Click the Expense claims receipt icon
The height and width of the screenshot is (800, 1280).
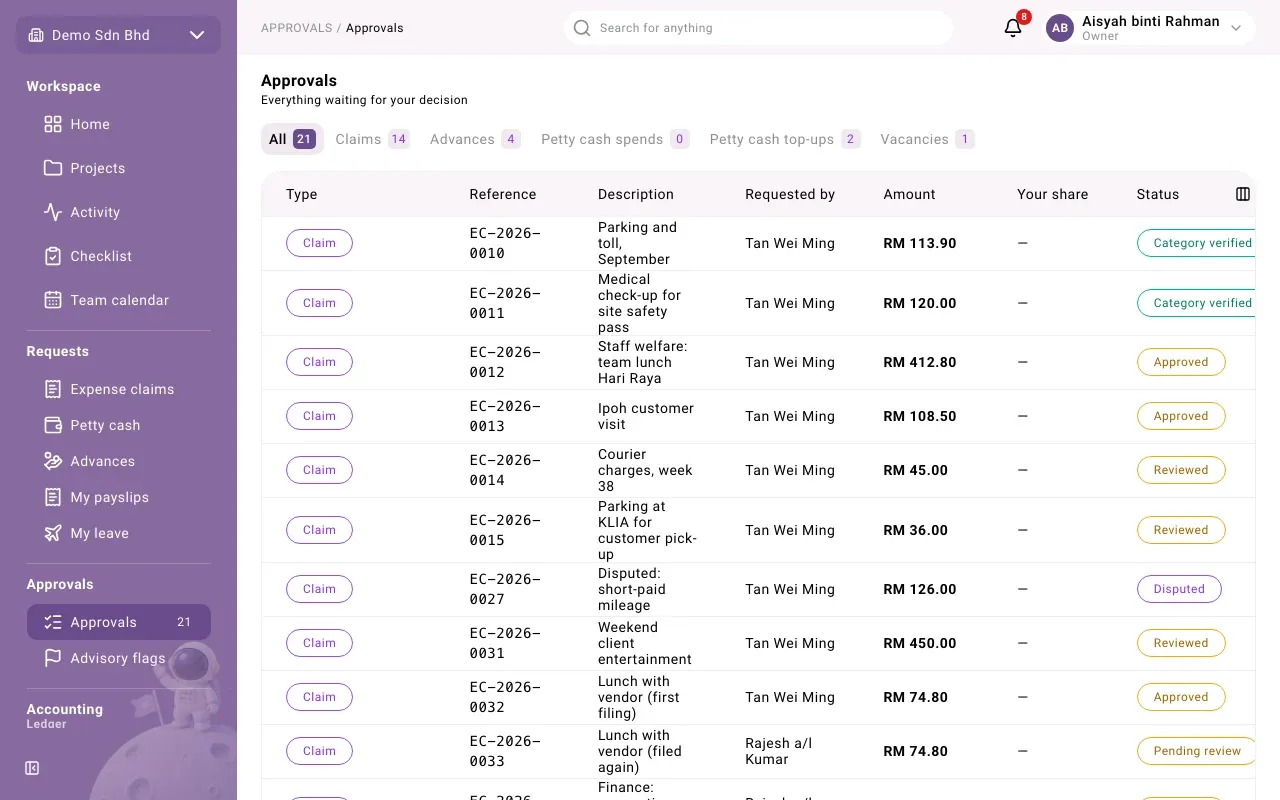tap(53, 389)
